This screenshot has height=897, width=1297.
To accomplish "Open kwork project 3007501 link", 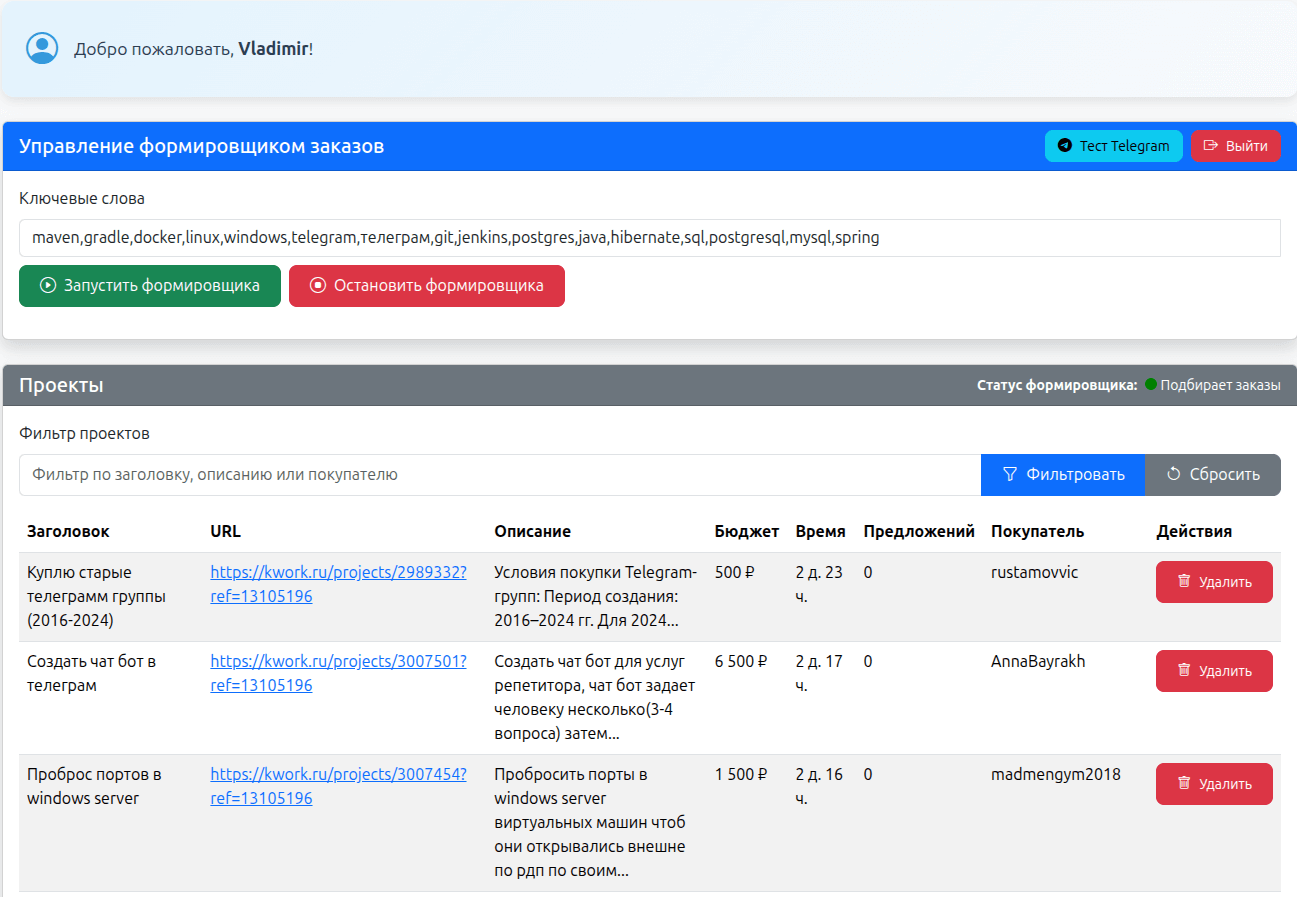I will (x=337, y=662).
